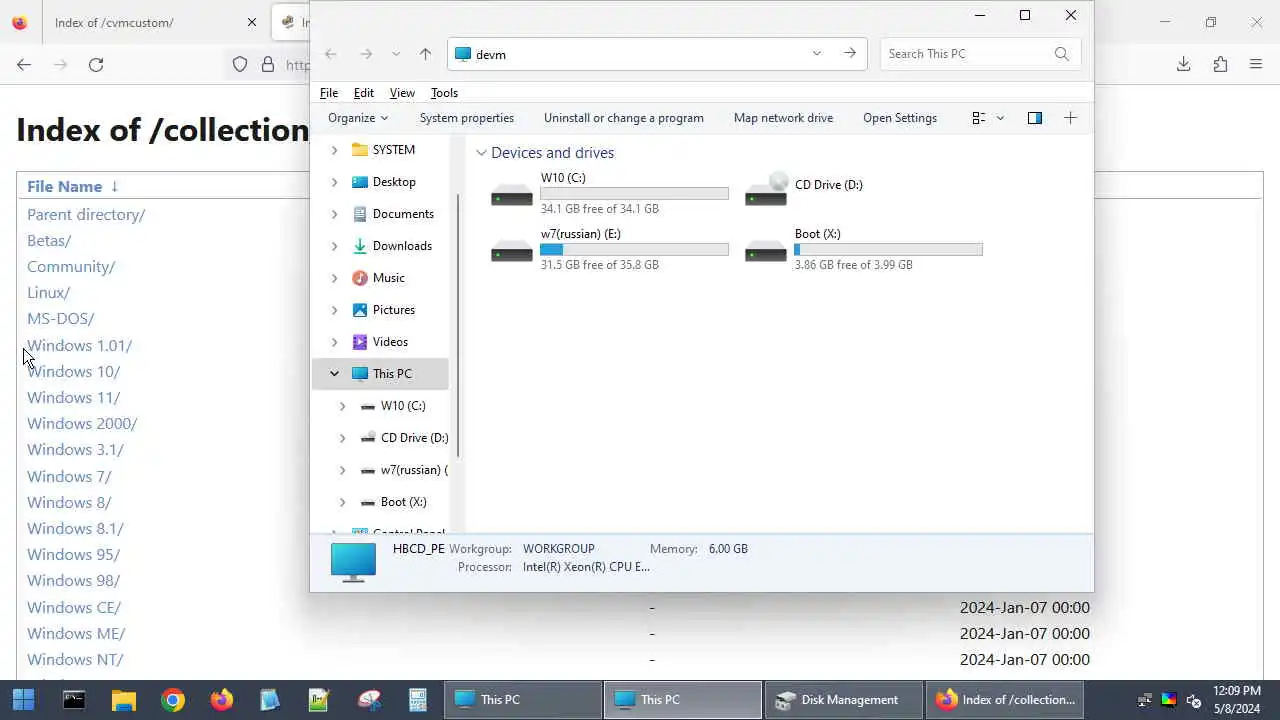Click System properties
The image size is (1280, 720).
(467, 118)
